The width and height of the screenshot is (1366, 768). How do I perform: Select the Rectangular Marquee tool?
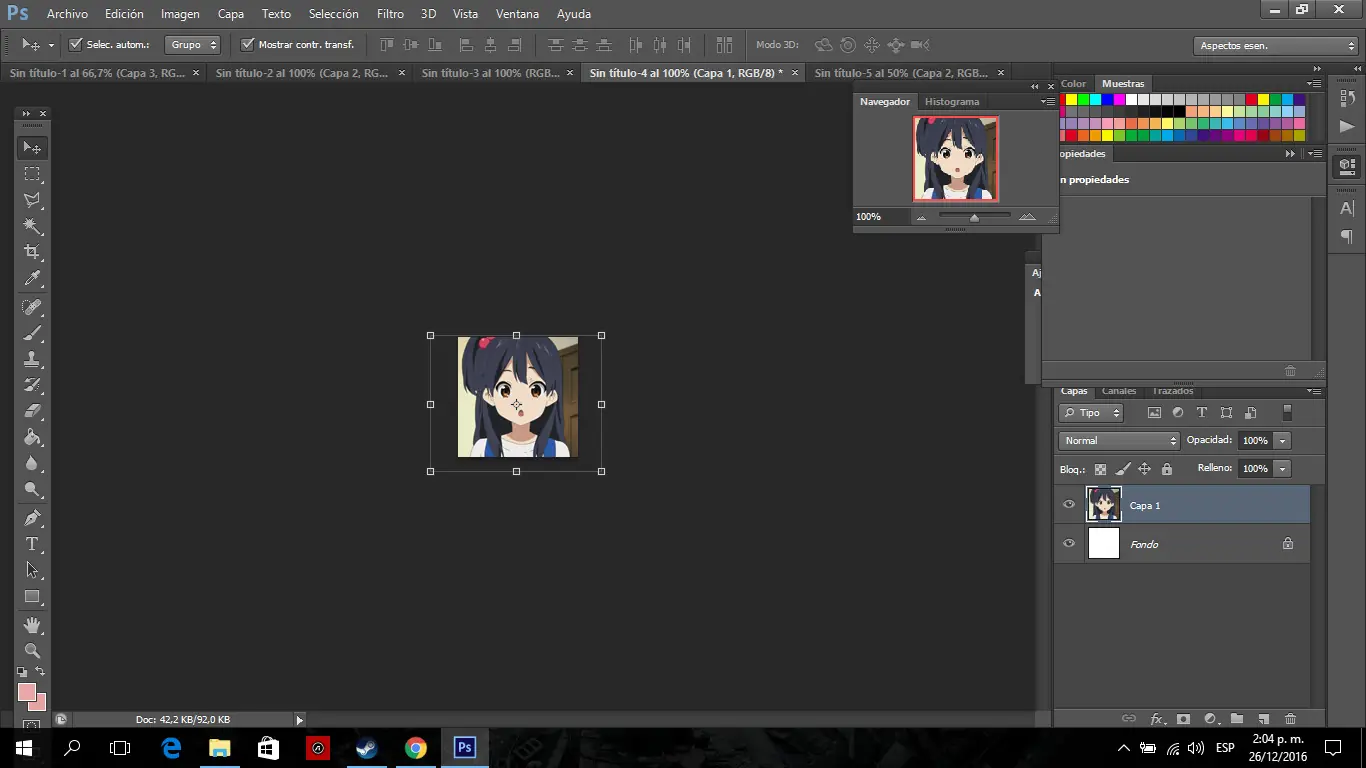32,174
